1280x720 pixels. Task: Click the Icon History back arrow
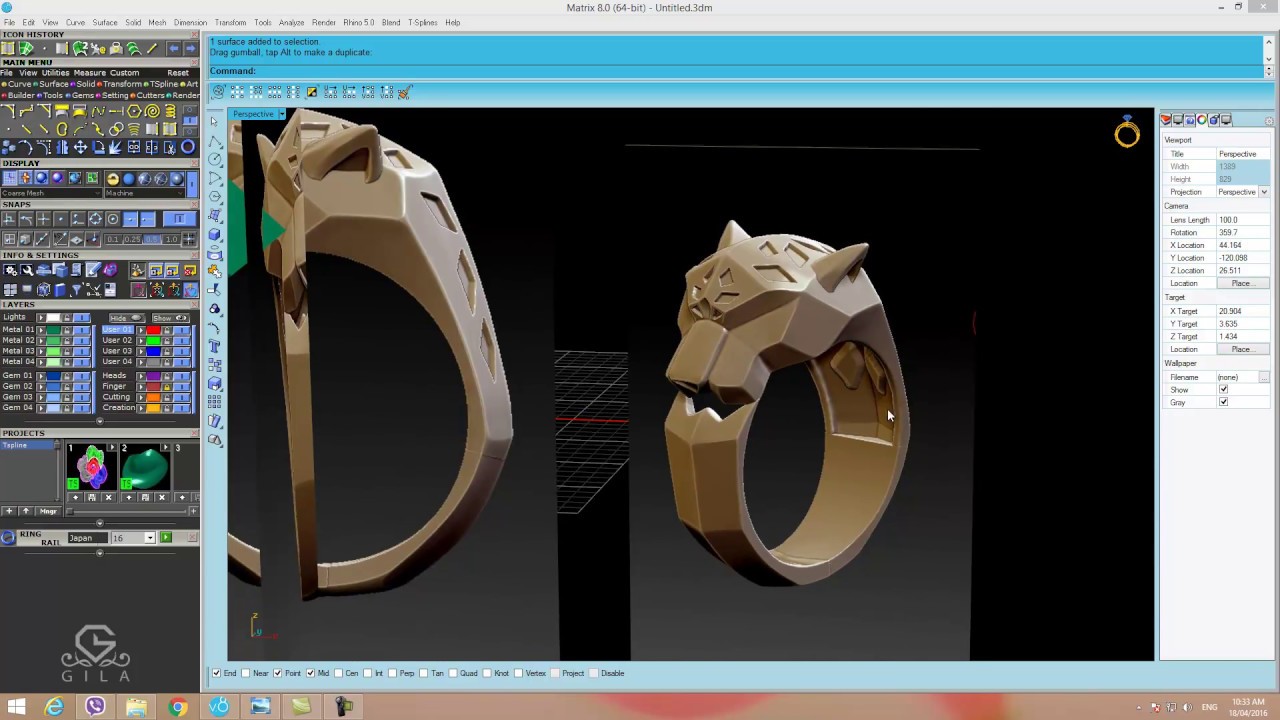click(x=173, y=48)
